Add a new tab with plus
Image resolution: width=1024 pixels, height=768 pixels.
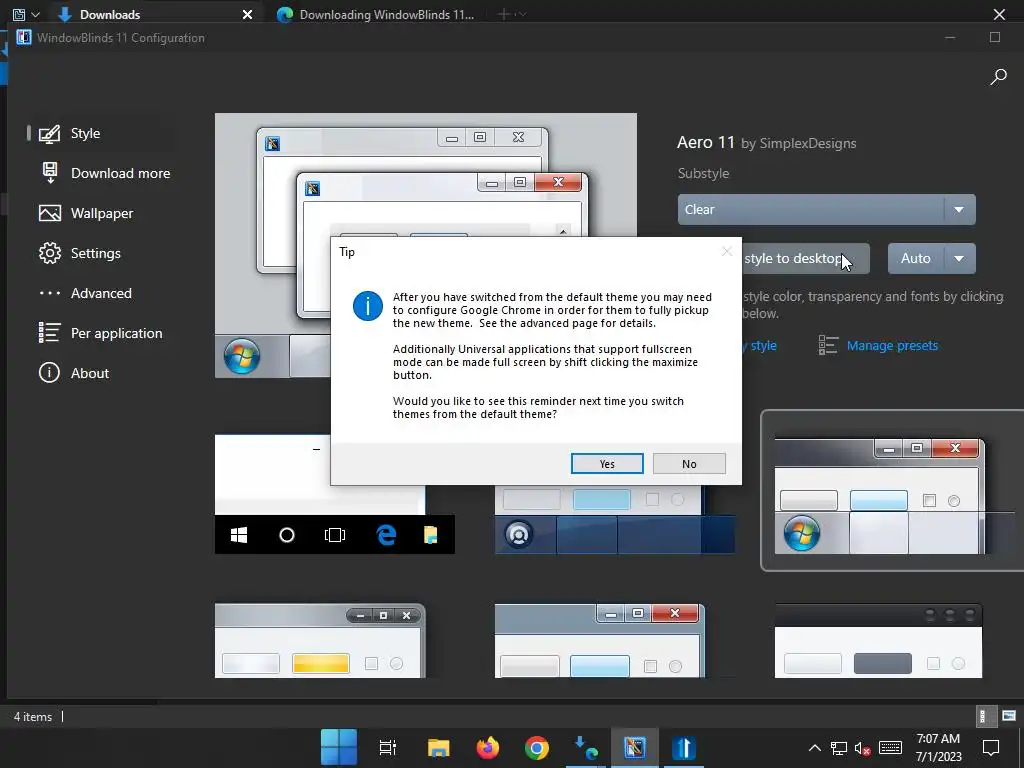click(504, 14)
